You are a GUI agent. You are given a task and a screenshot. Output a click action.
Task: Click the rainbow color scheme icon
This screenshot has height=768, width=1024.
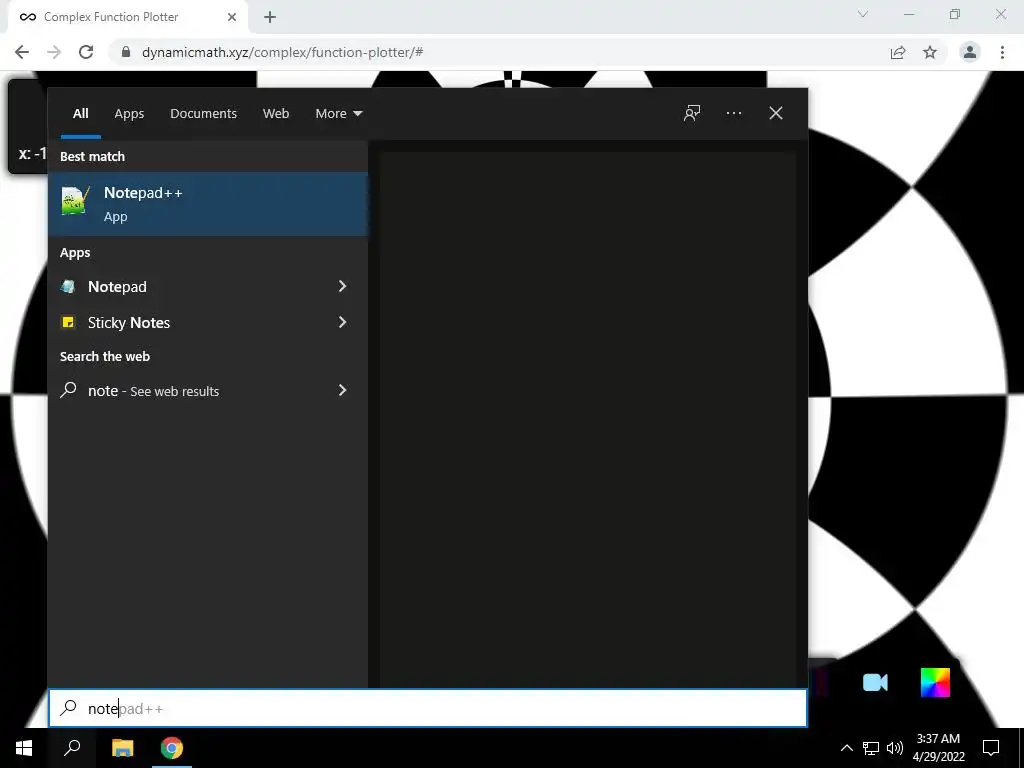pyautogui.click(x=935, y=682)
